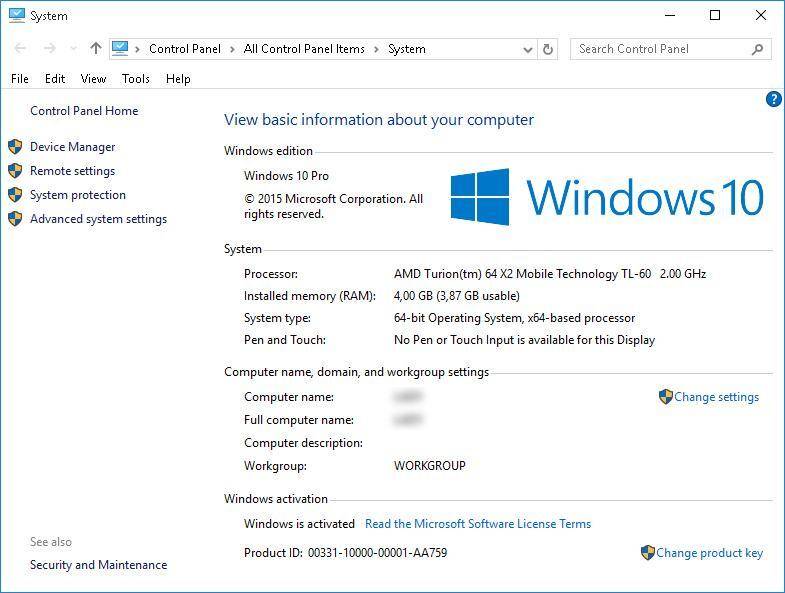Maximize the System window
The width and height of the screenshot is (785, 593).
(x=715, y=16)
